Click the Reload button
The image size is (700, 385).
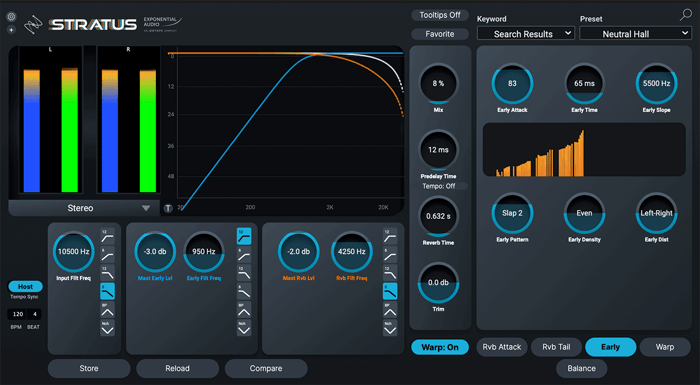pos(177,368)
